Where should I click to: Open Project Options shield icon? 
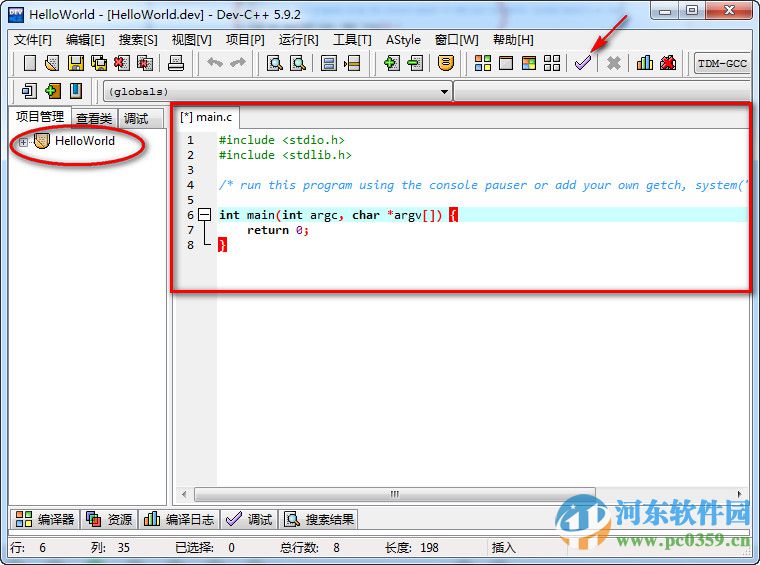445,63
